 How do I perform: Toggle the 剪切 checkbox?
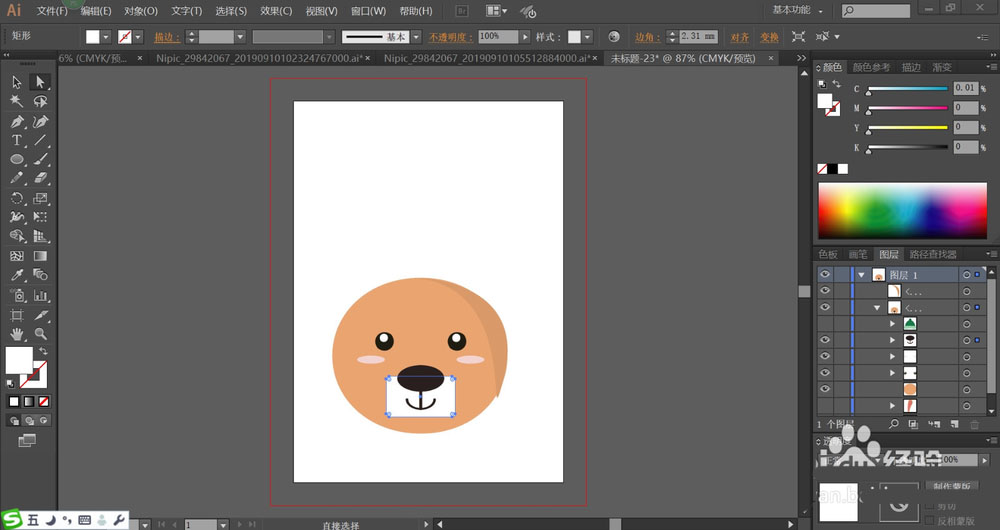click(930, 506)
